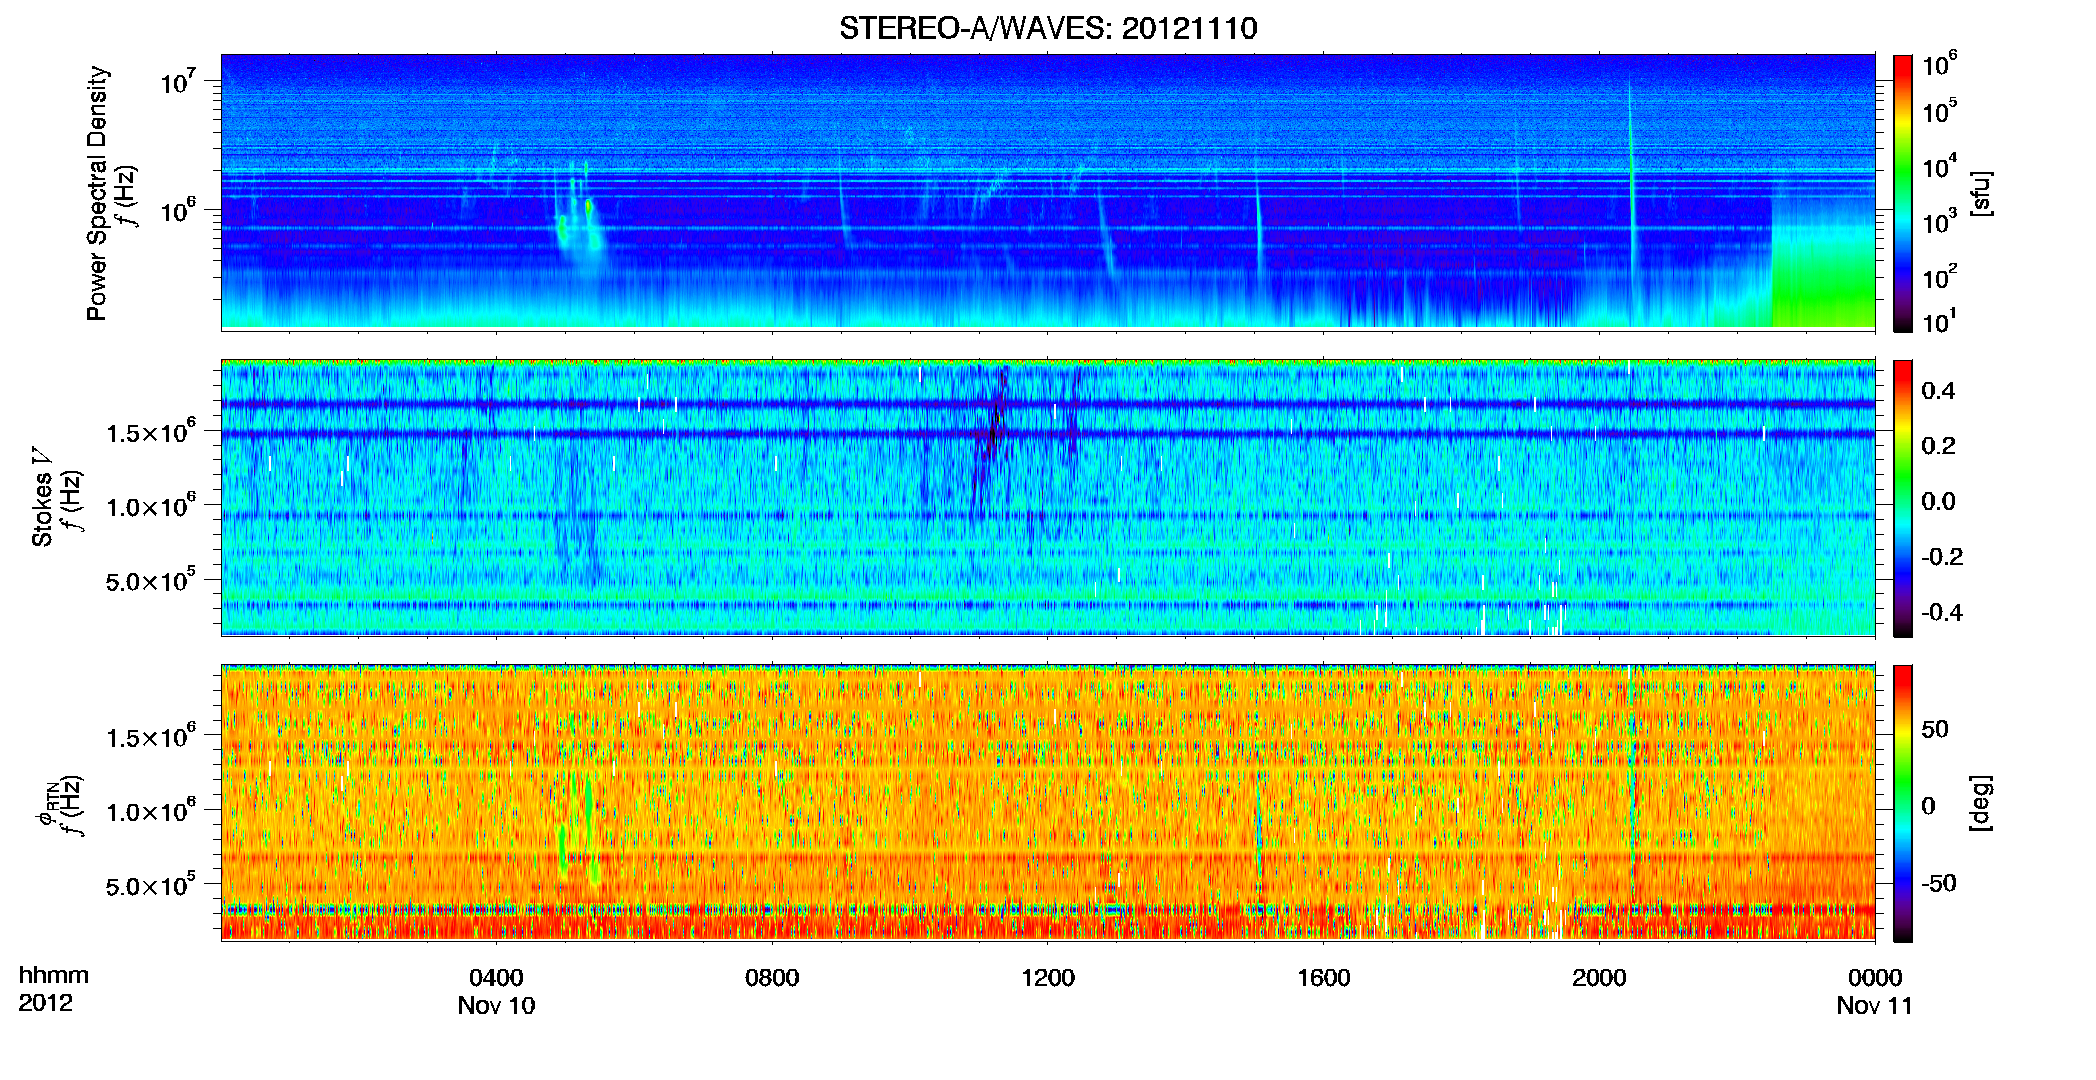Screen dimensions: 2096x1080
Task: Click the 0800 time axis label
Action: click(x=772, y=978)
